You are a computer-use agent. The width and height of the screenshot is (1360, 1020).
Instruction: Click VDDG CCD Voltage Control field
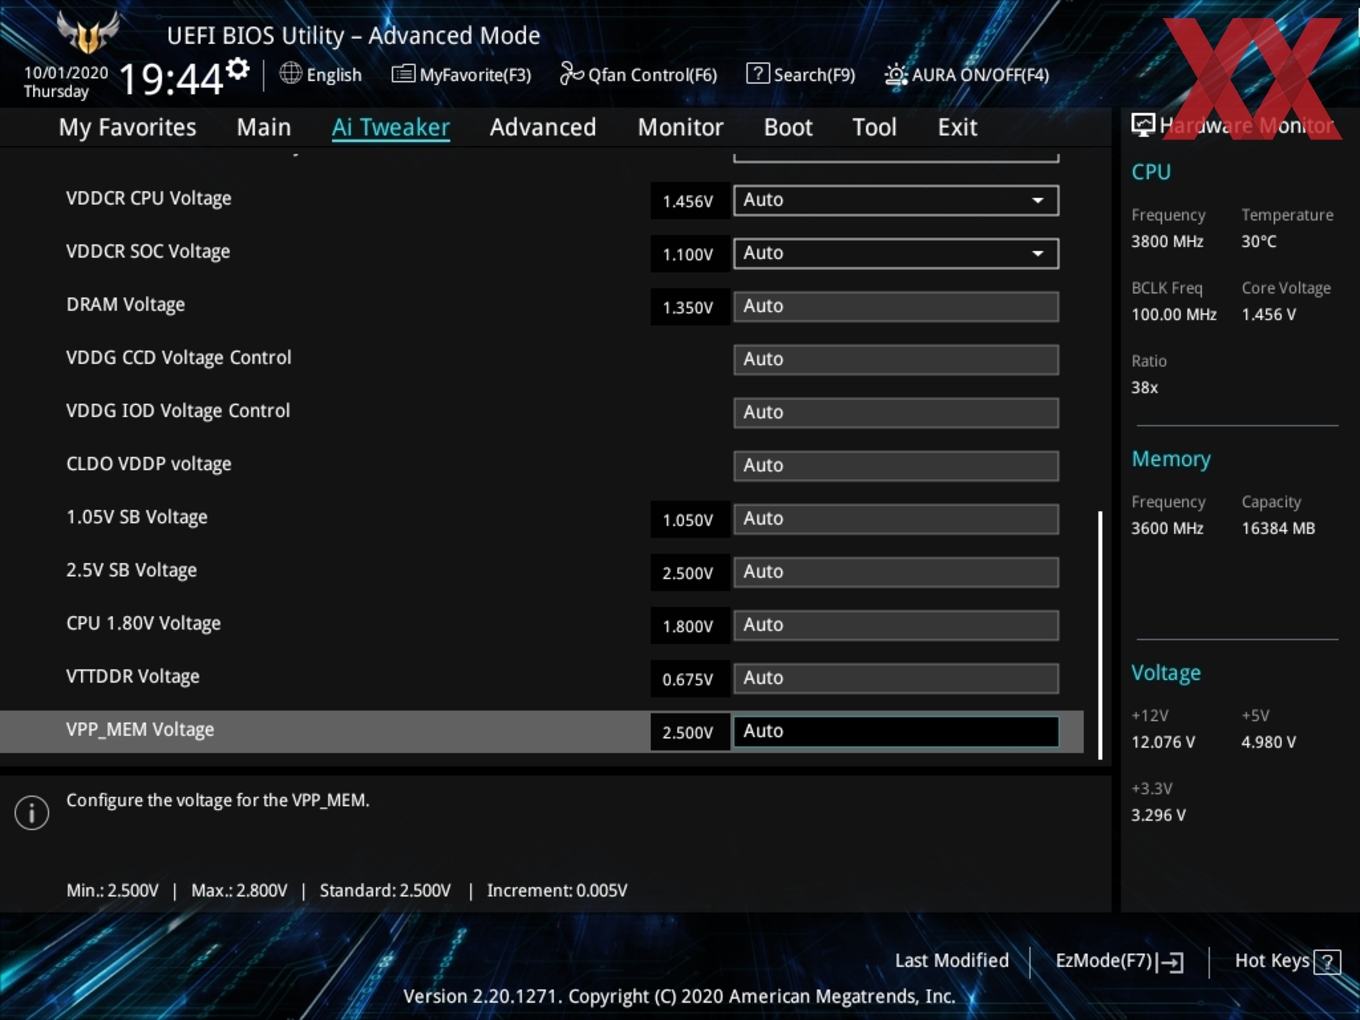coord(896,359)
